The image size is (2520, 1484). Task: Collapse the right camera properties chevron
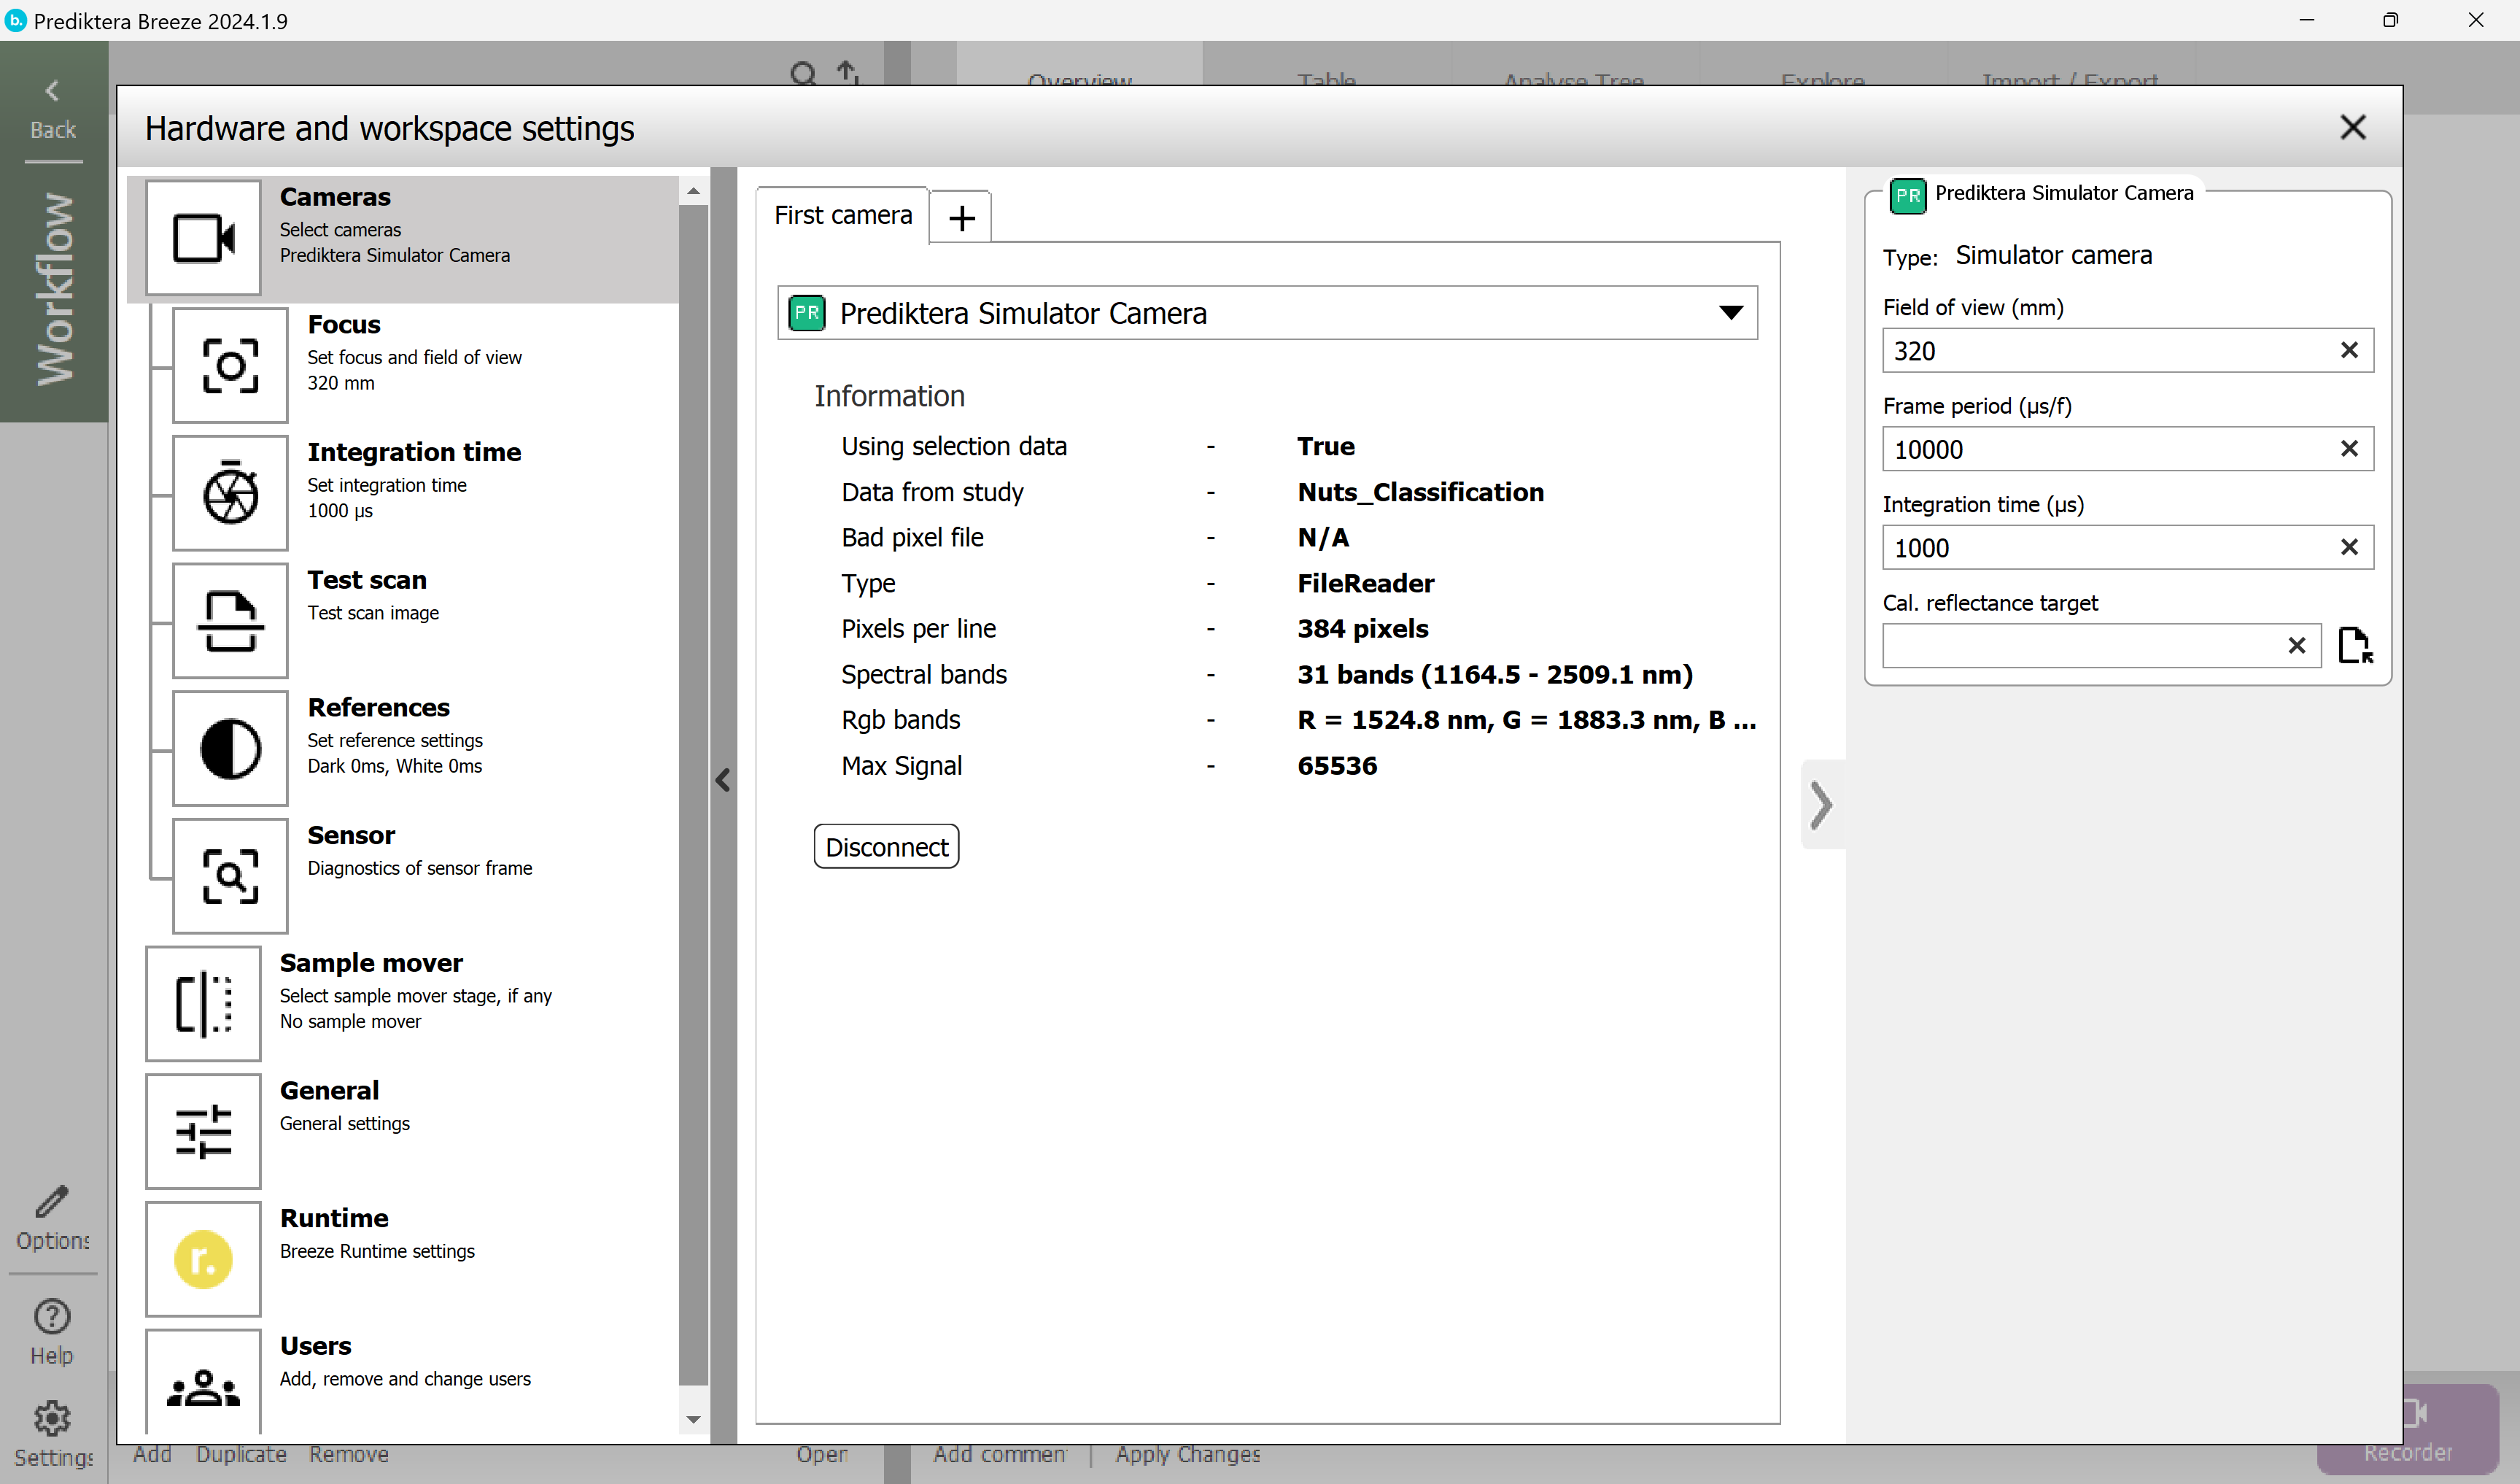tap(1821, 805)
